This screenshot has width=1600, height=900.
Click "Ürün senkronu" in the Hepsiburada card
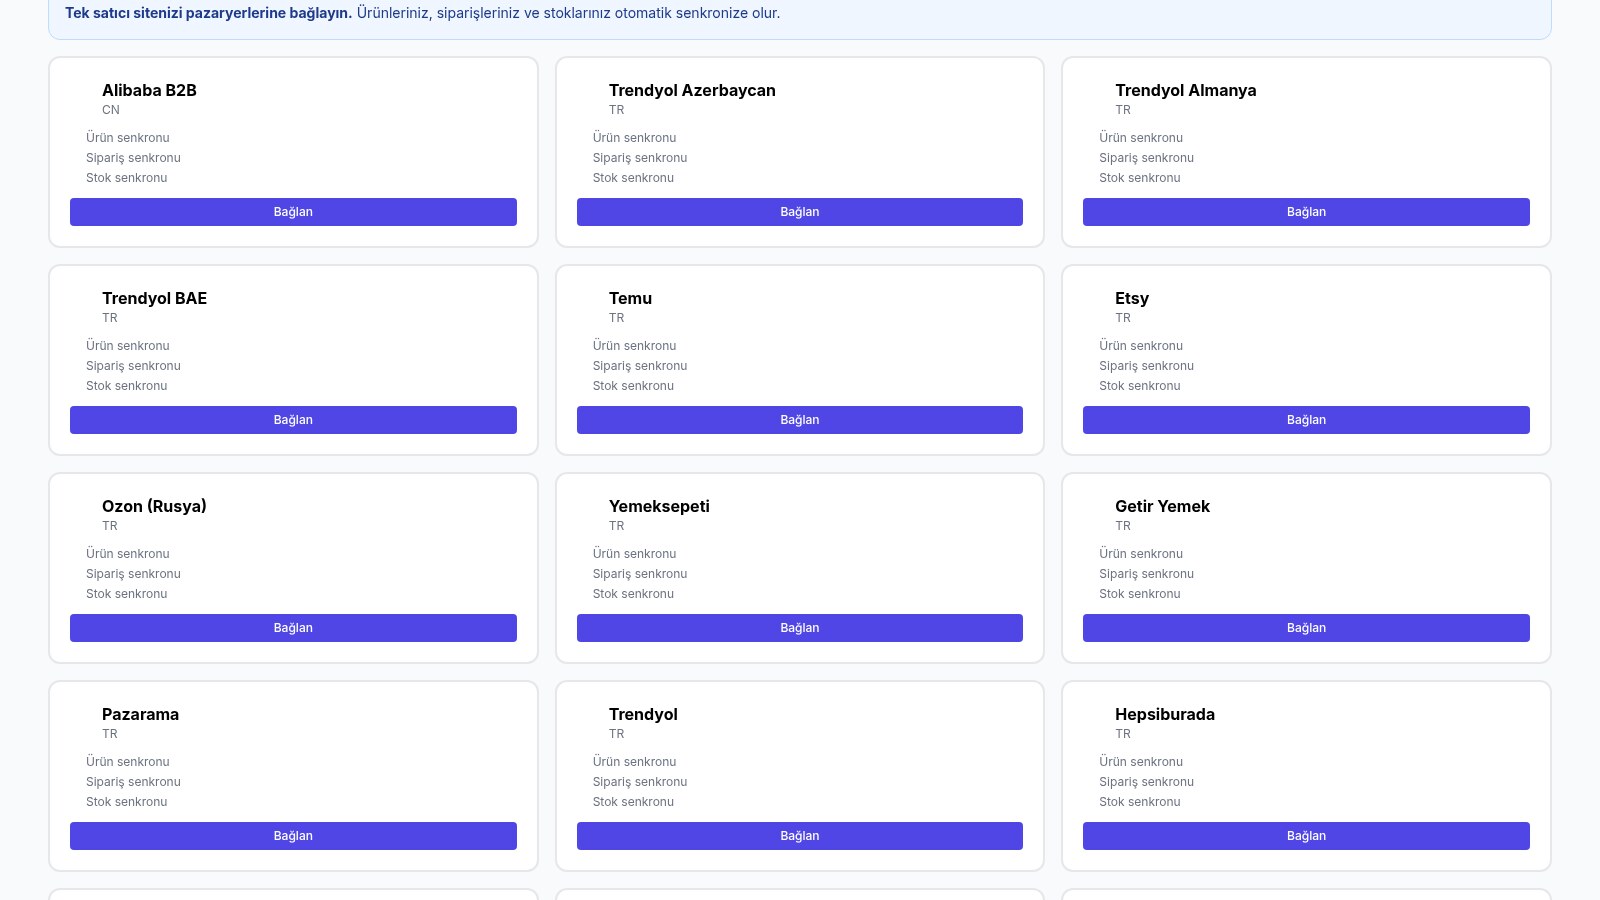[x=1141, y=762]
